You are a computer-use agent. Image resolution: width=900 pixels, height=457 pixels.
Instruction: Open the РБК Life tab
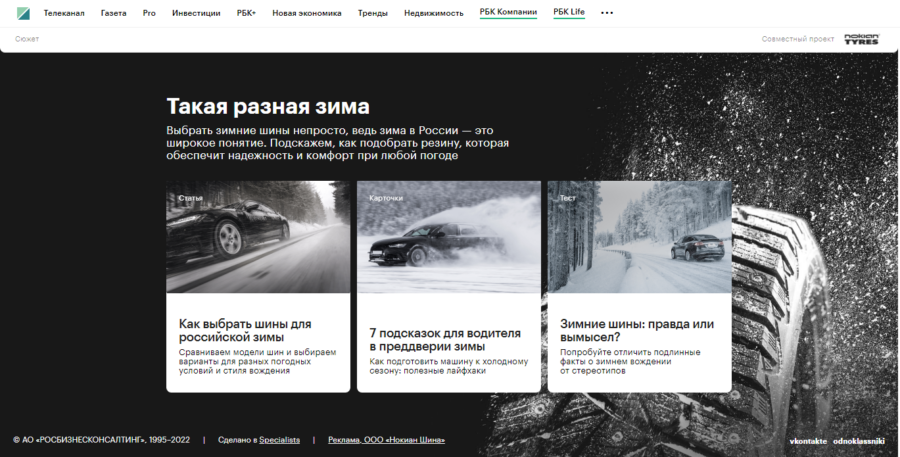569,13
